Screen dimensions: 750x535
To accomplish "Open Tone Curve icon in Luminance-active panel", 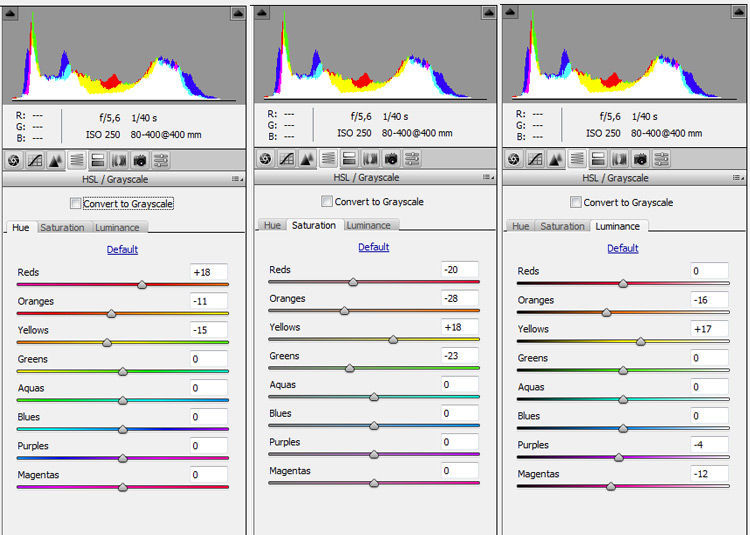I will [535, 159].
